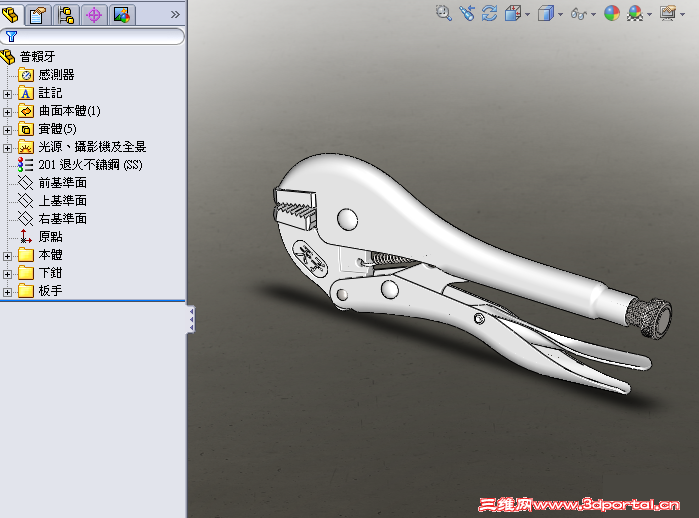Open the FeatureManager design tree tab

point(11,15)
